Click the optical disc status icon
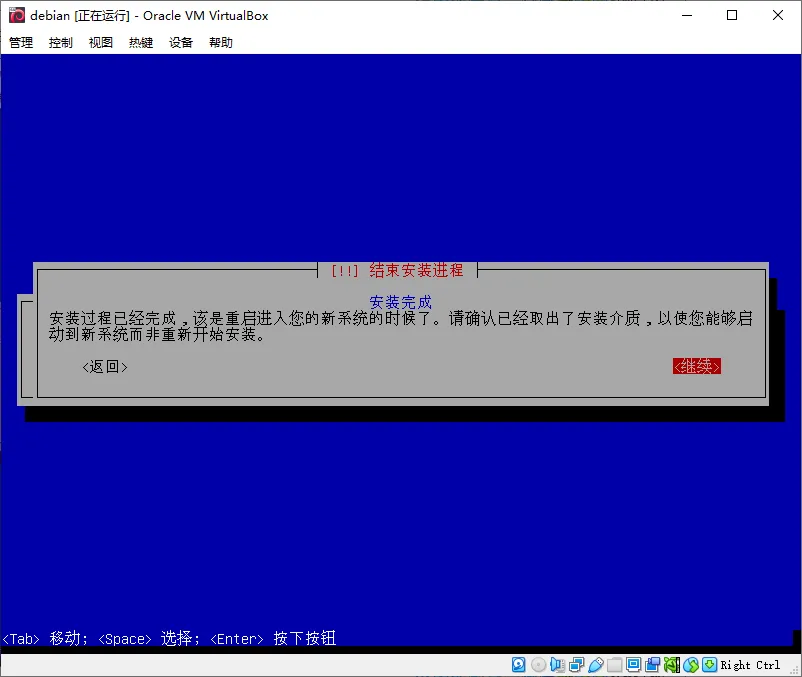 pyautogui.click(x=538, y=665)
